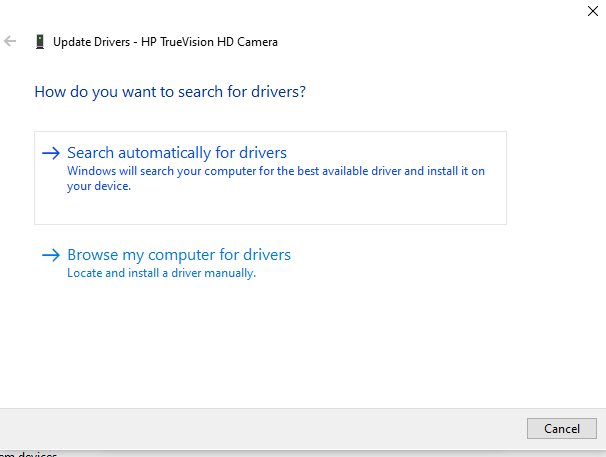Select Browse my computer for drivers

coord(179,255)
